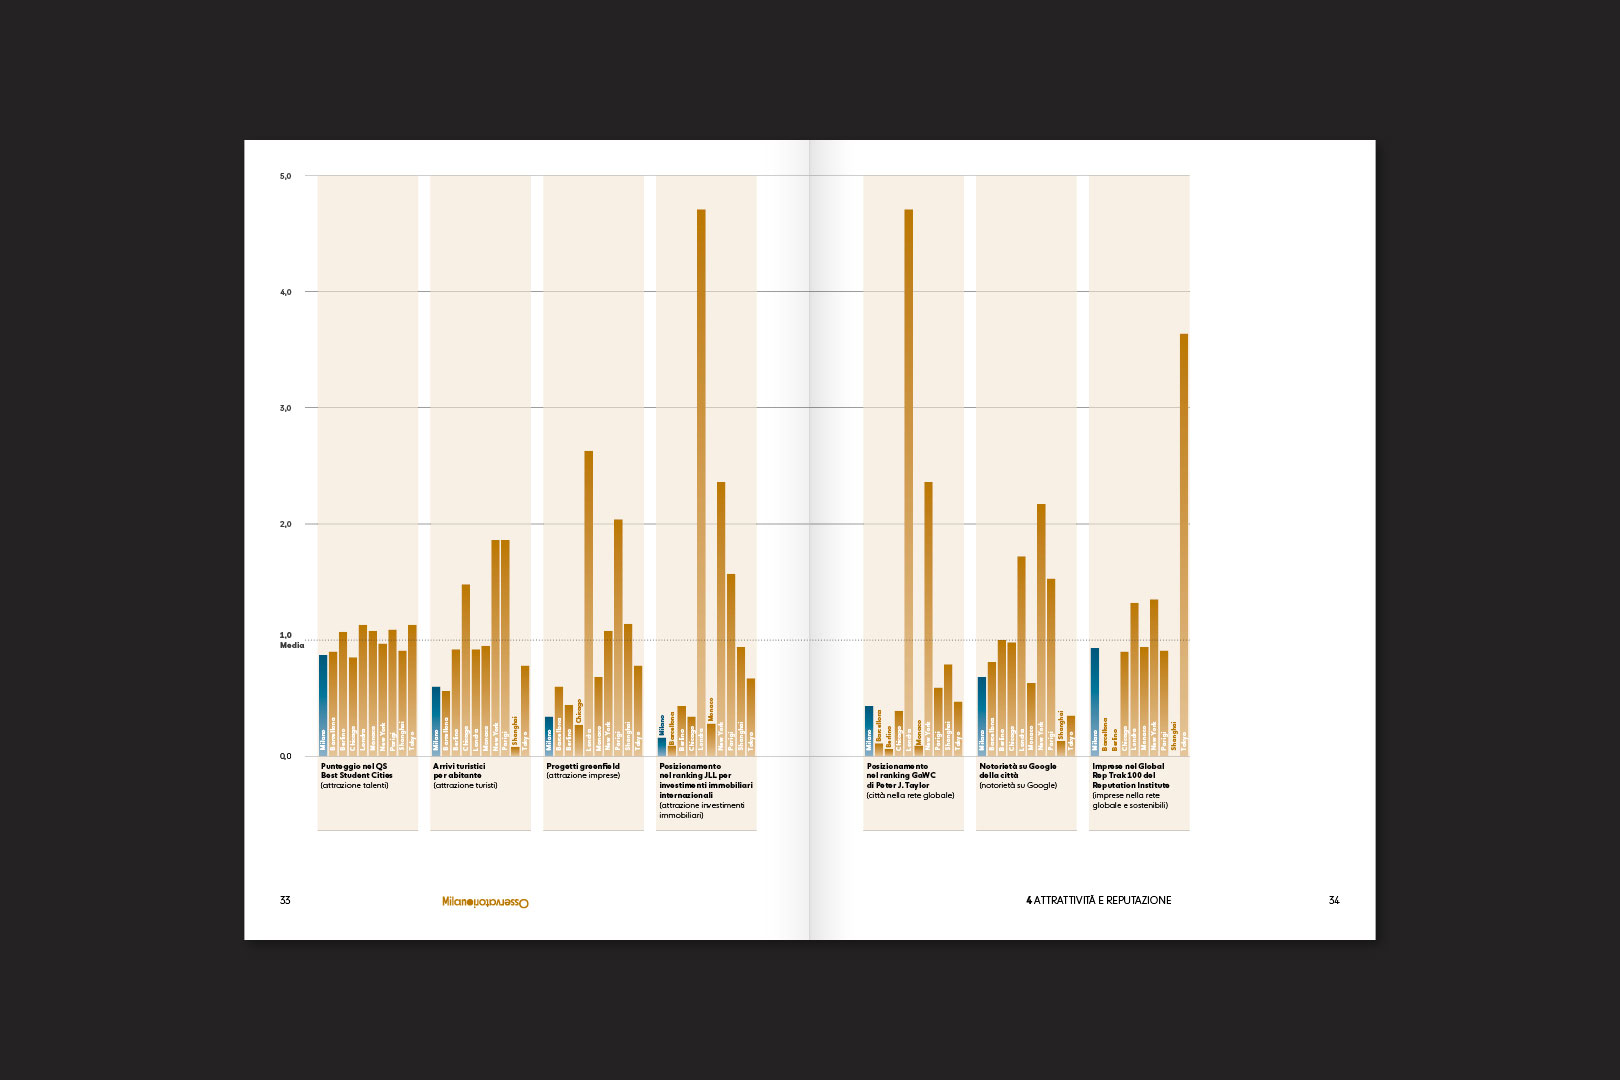
Task: Click the Posizionamento nel ranking JLL caption
Action: [x=705, y=790]
